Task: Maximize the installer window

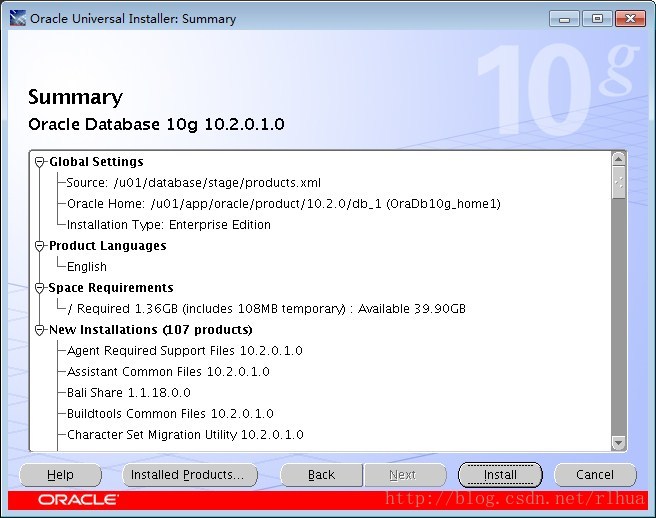Action: click(x=597, y=19)
